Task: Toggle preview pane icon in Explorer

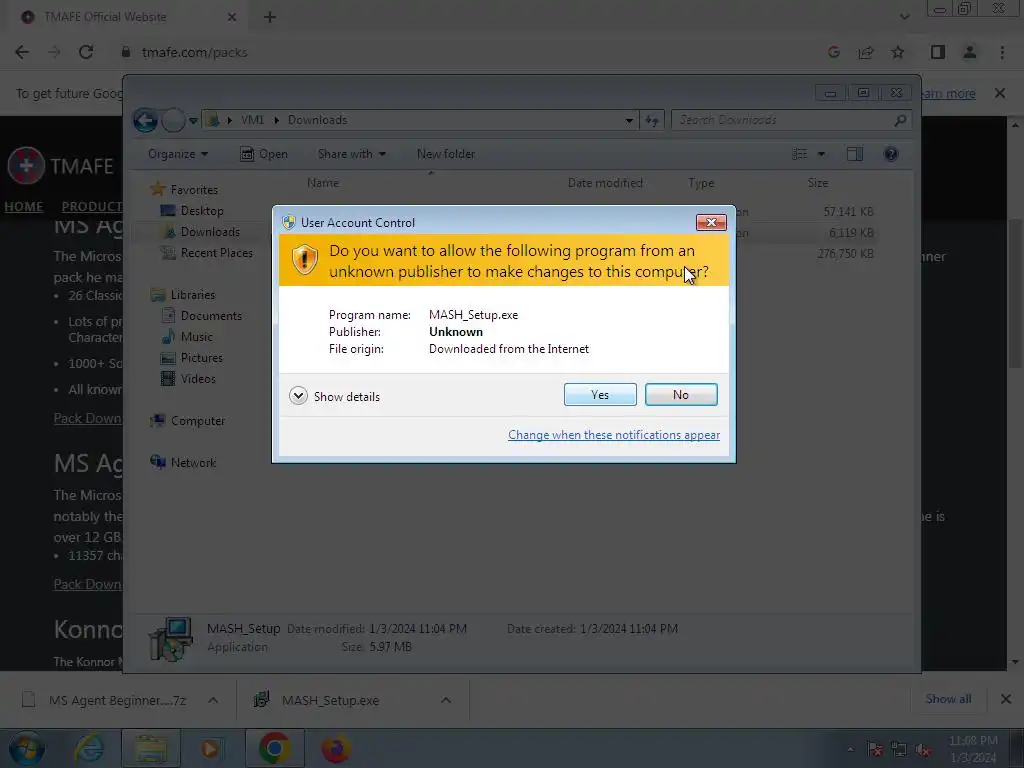Action: tap(854, 154)
